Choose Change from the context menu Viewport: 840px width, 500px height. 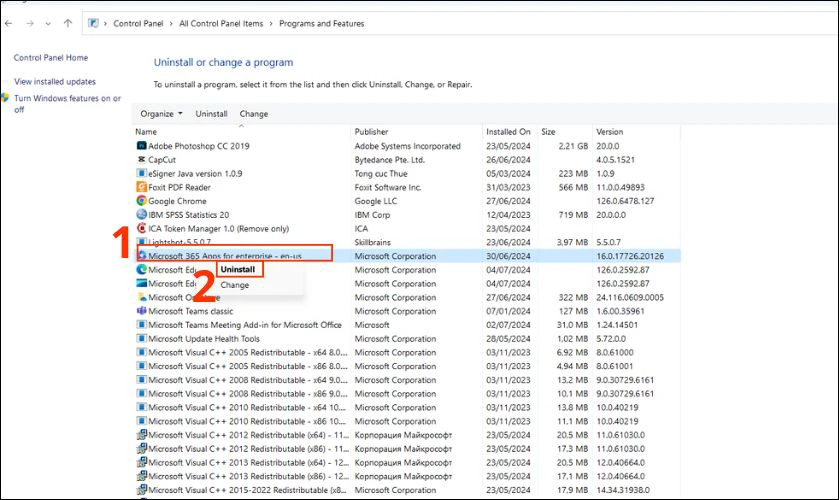point(235,285)
